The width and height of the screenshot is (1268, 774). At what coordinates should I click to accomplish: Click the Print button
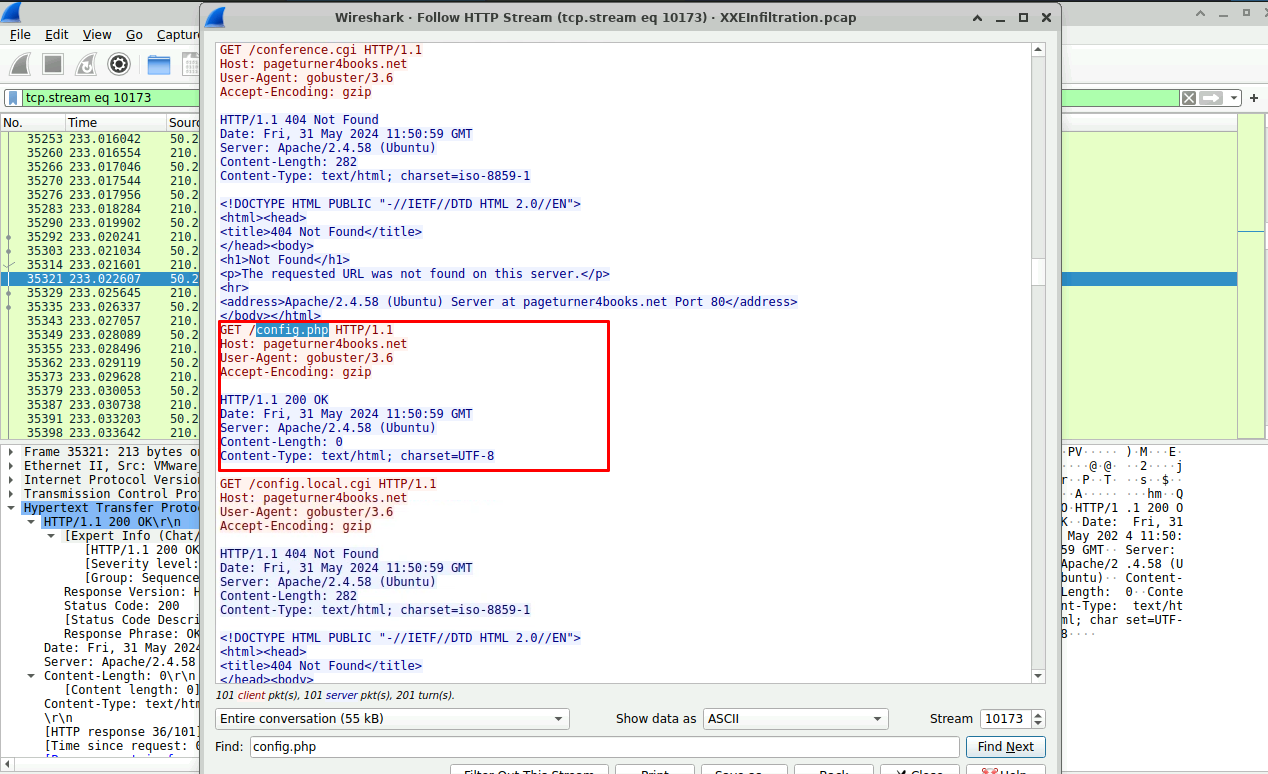pyautogui.click(x=655, y=770)
